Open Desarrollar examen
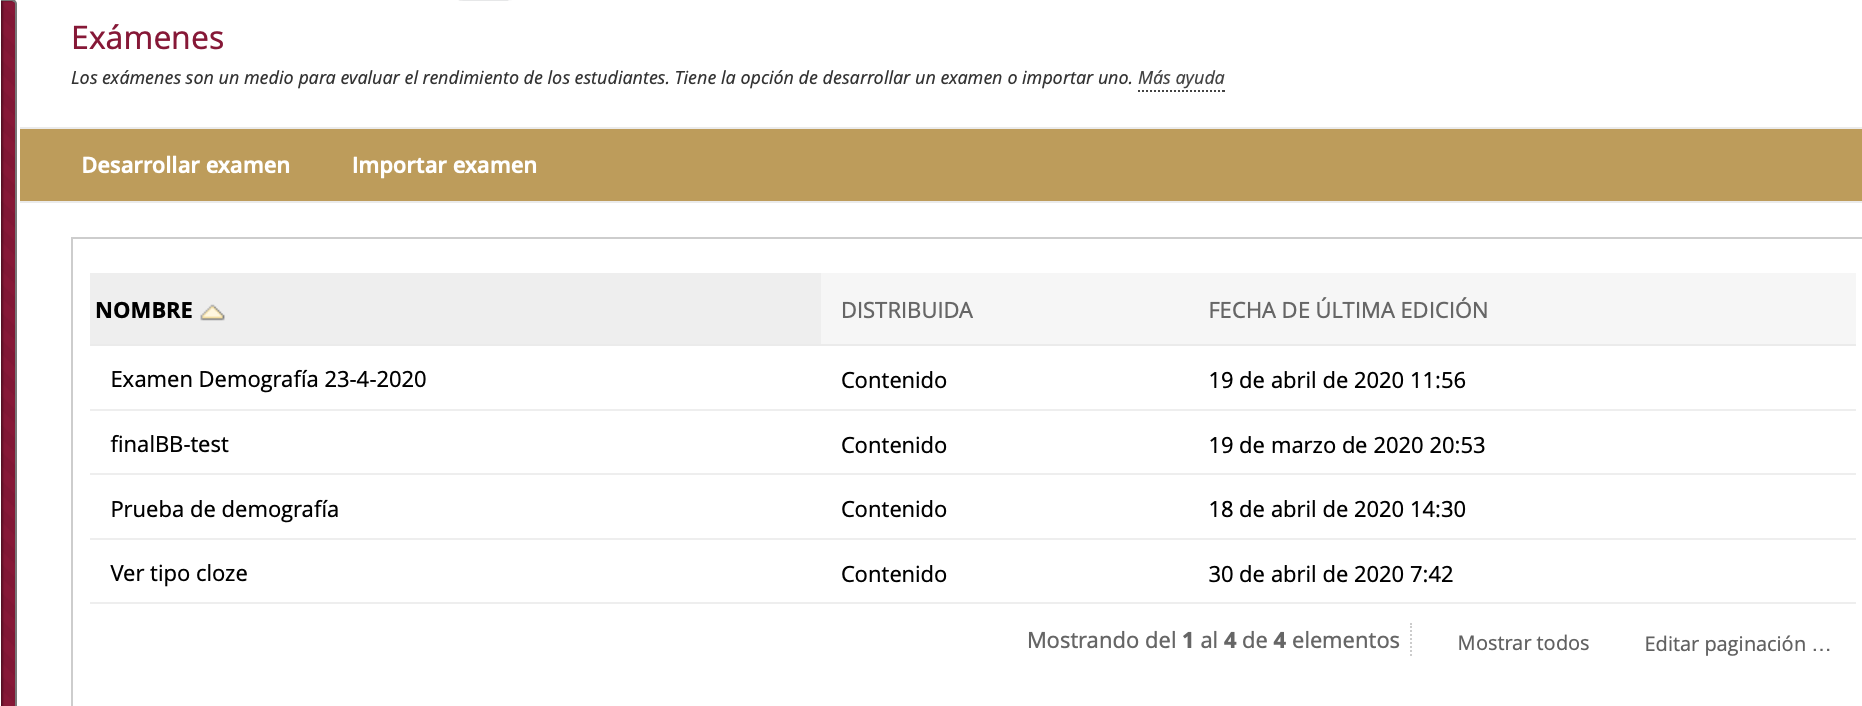 (x=186, y=165)
